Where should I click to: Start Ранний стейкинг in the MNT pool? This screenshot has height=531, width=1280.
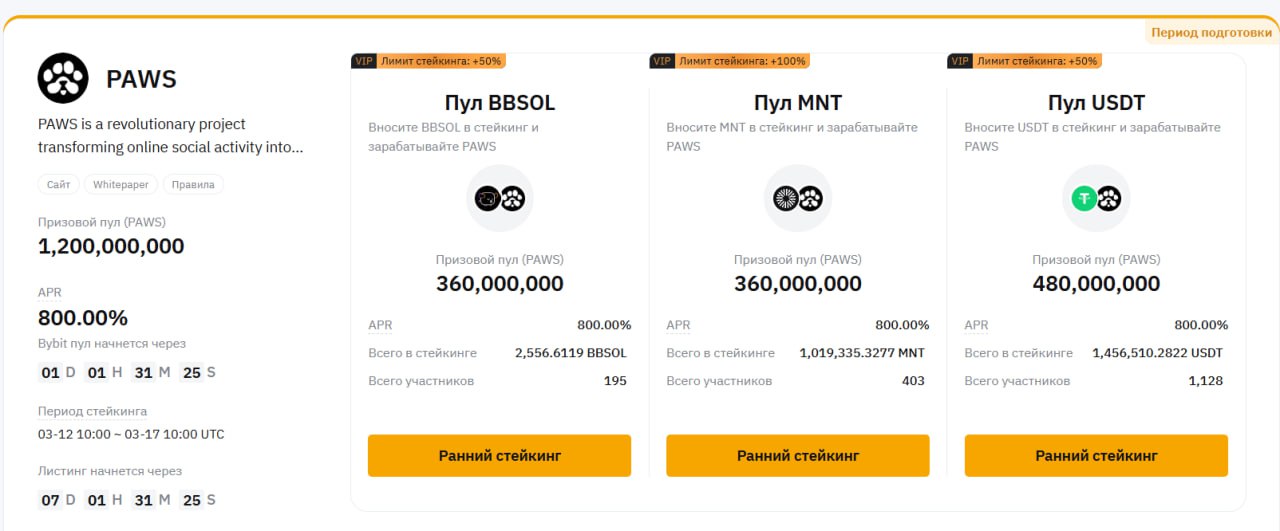click(x=798, y=455)
